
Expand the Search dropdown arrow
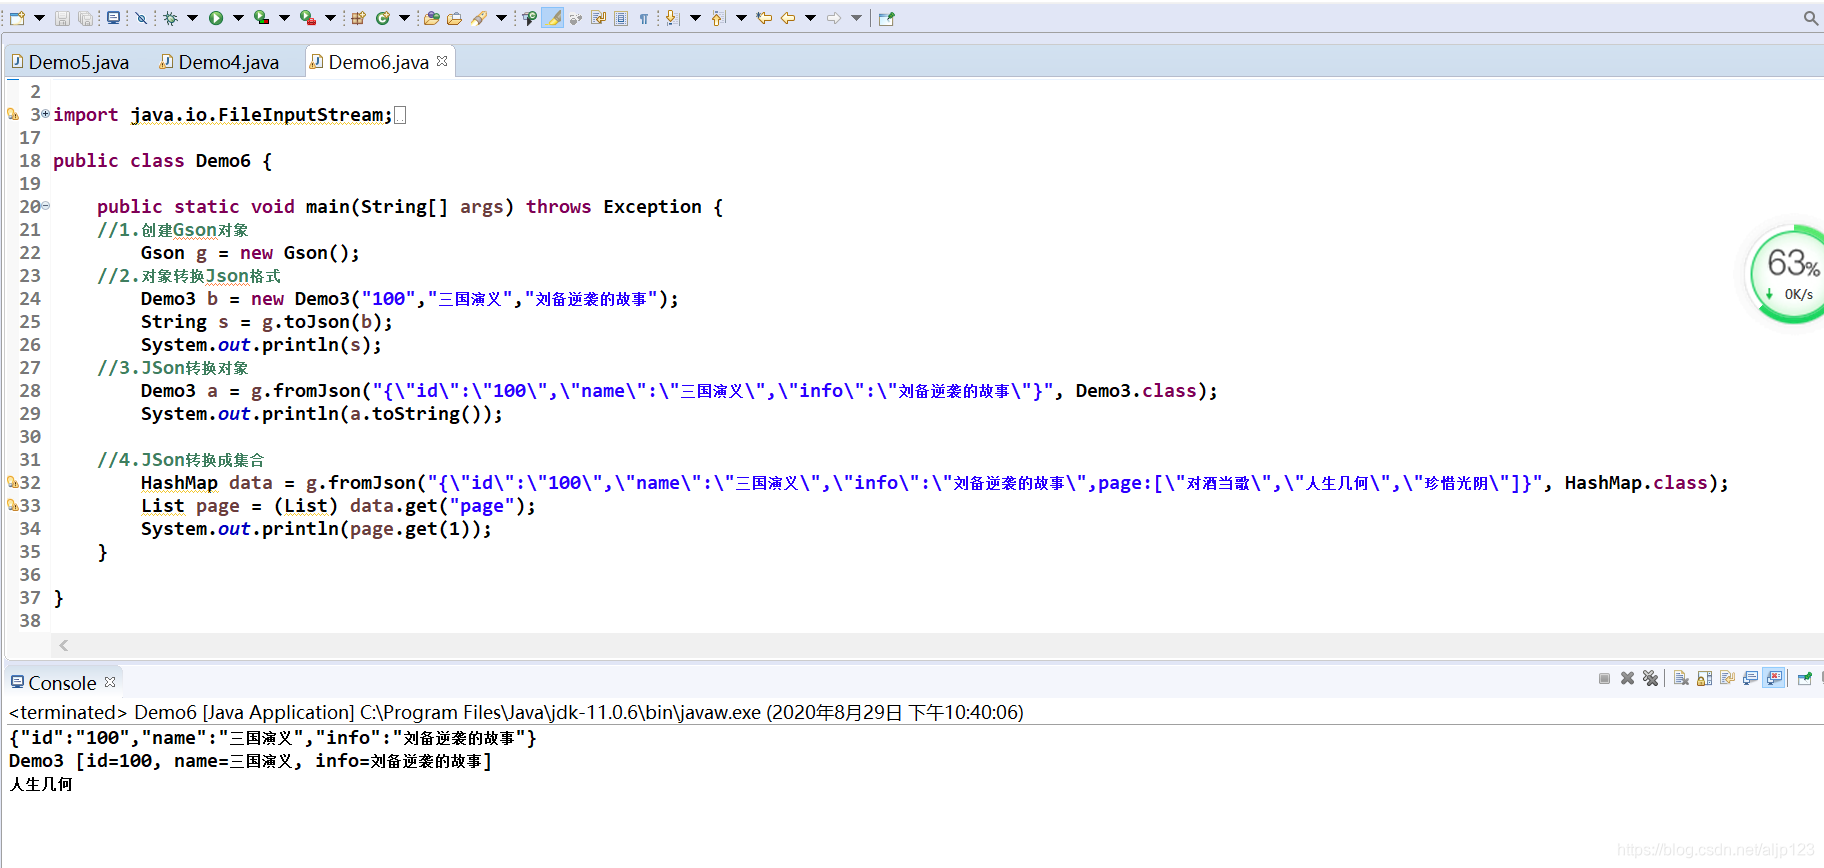coord(501,18)
